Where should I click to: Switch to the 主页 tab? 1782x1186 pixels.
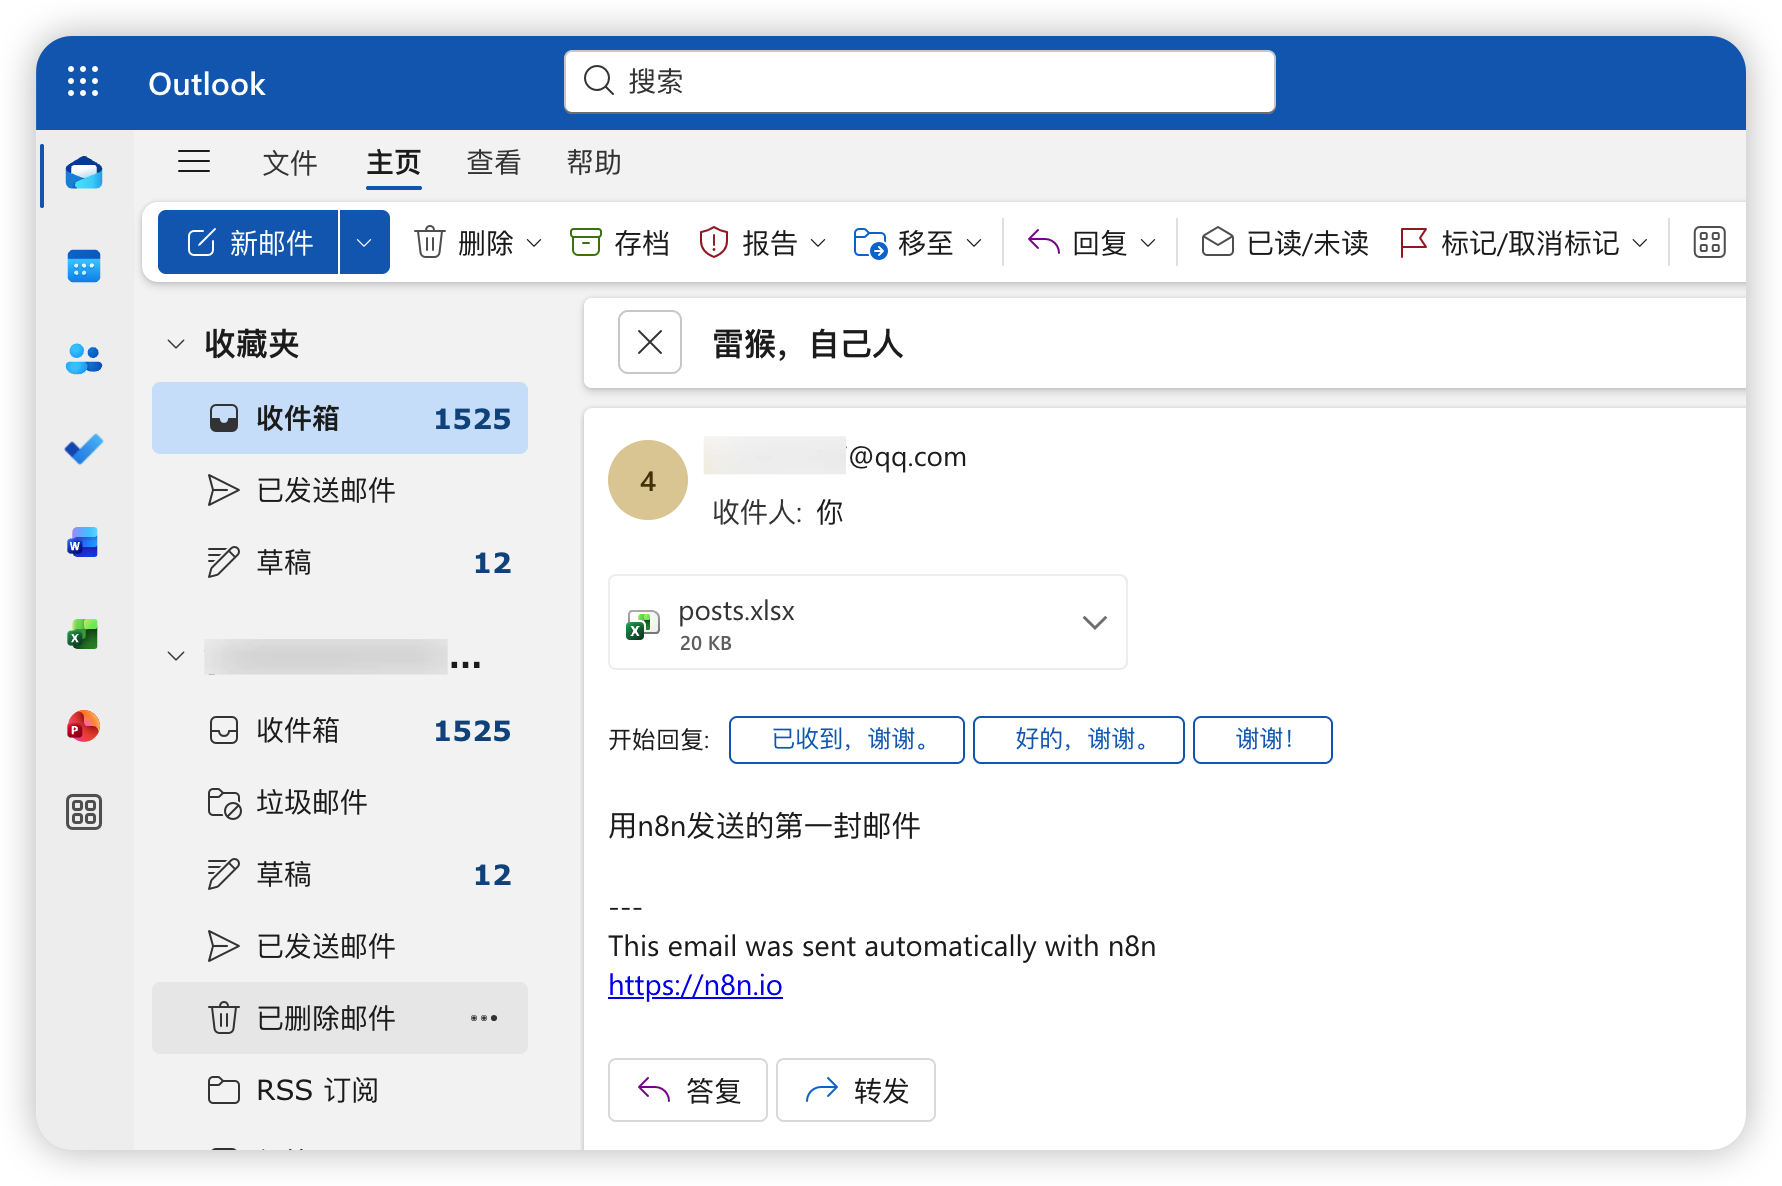pyautogui.click(x=394, y=162)
